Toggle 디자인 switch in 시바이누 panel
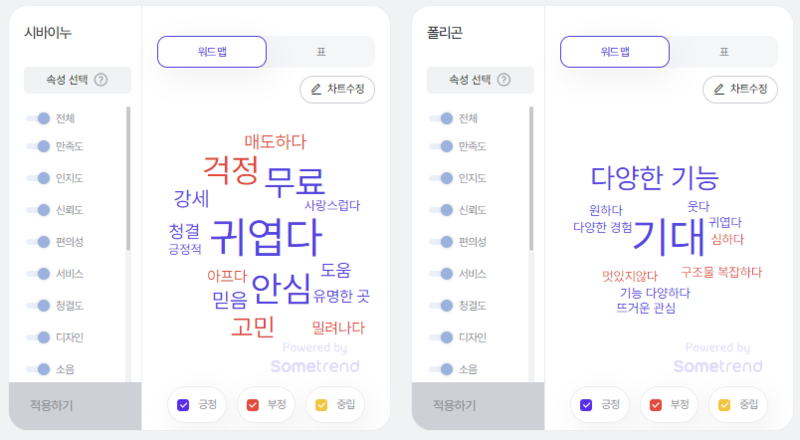 coord(39,337)
